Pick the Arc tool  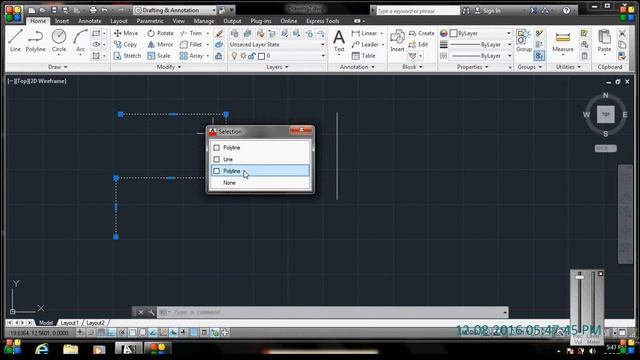(x=80, y=41)
